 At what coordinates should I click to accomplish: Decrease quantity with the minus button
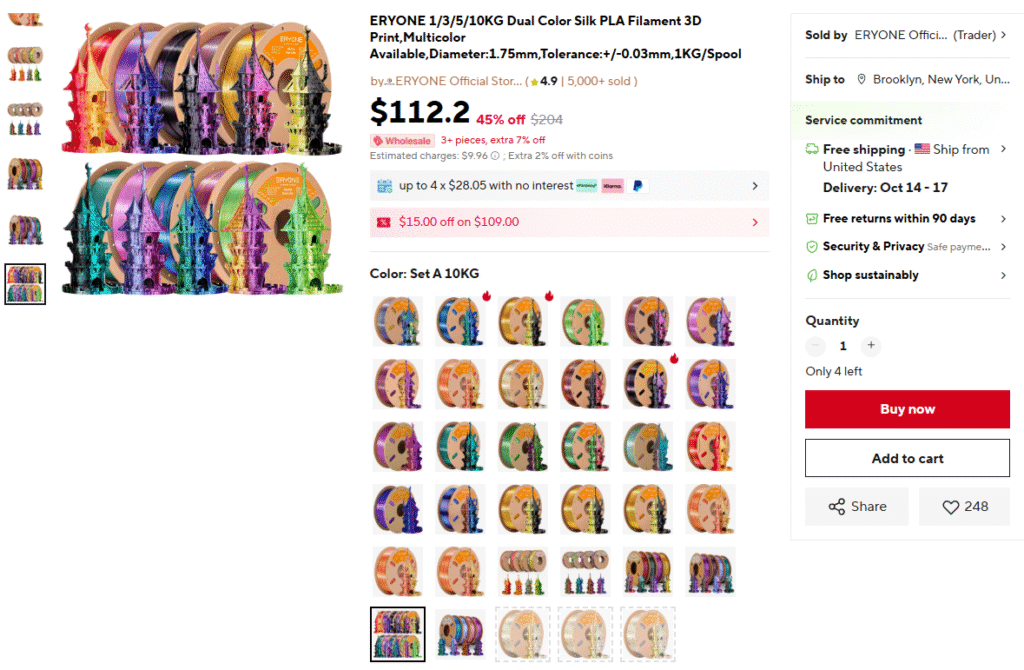(x=816, y=346)
